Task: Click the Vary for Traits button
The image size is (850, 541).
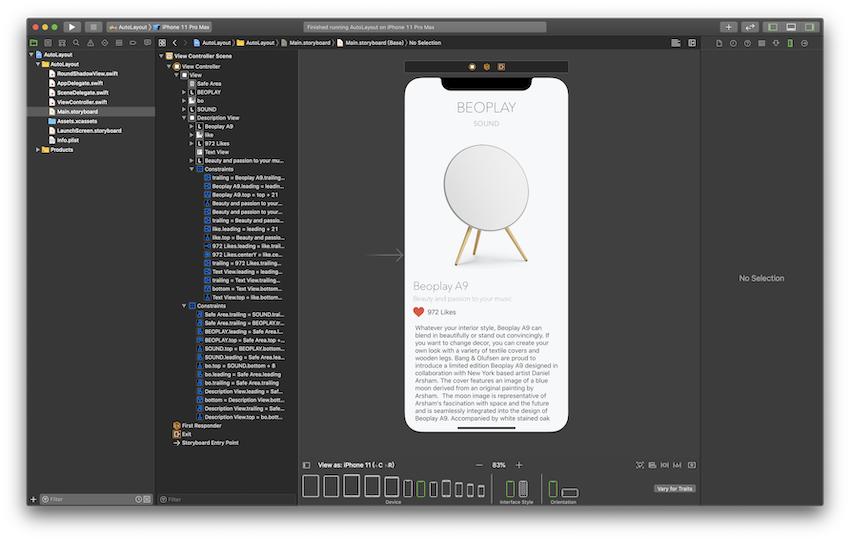Action: (x=674, y=488)
